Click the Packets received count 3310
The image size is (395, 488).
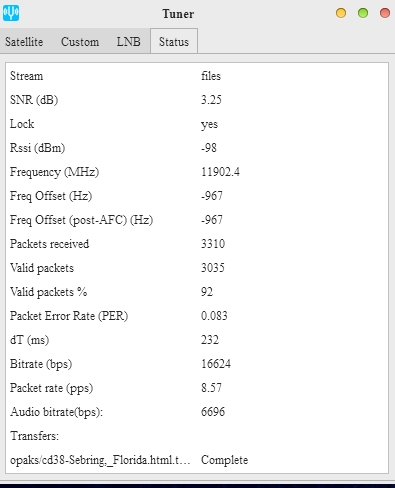pos(213,244)
